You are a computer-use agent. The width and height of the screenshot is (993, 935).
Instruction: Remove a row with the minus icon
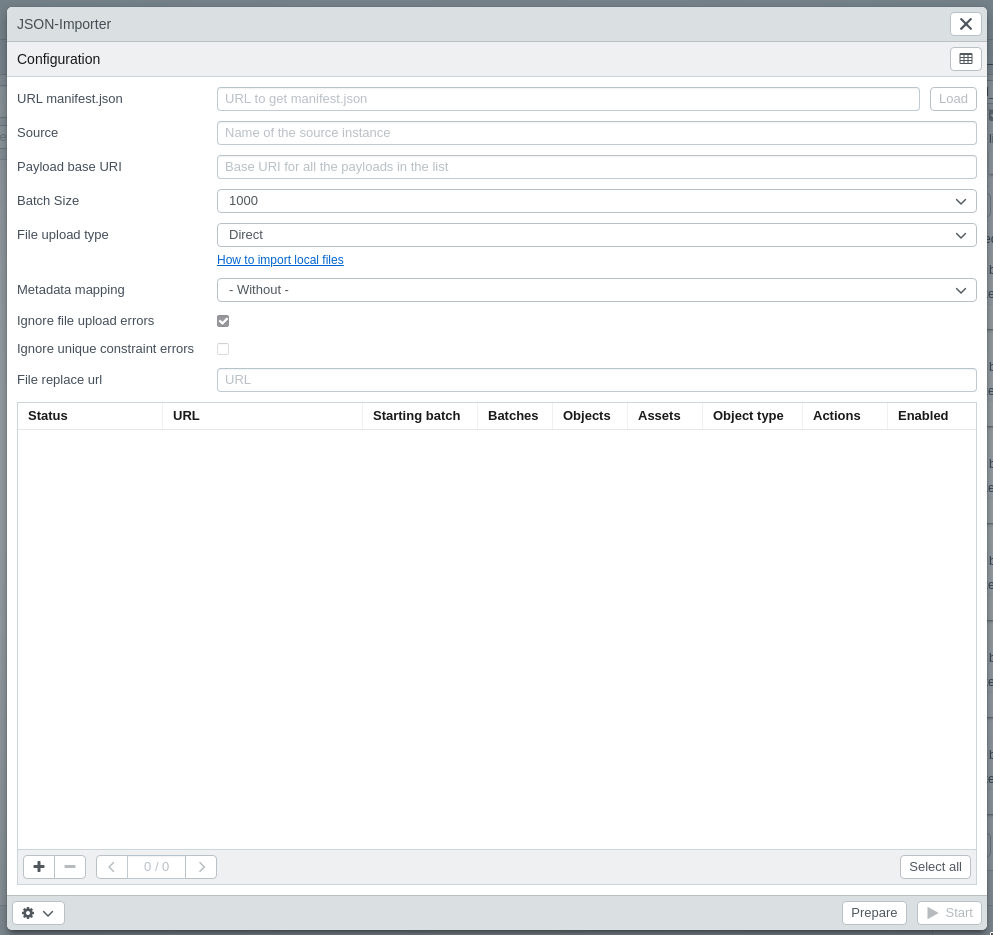click(70, 867)
